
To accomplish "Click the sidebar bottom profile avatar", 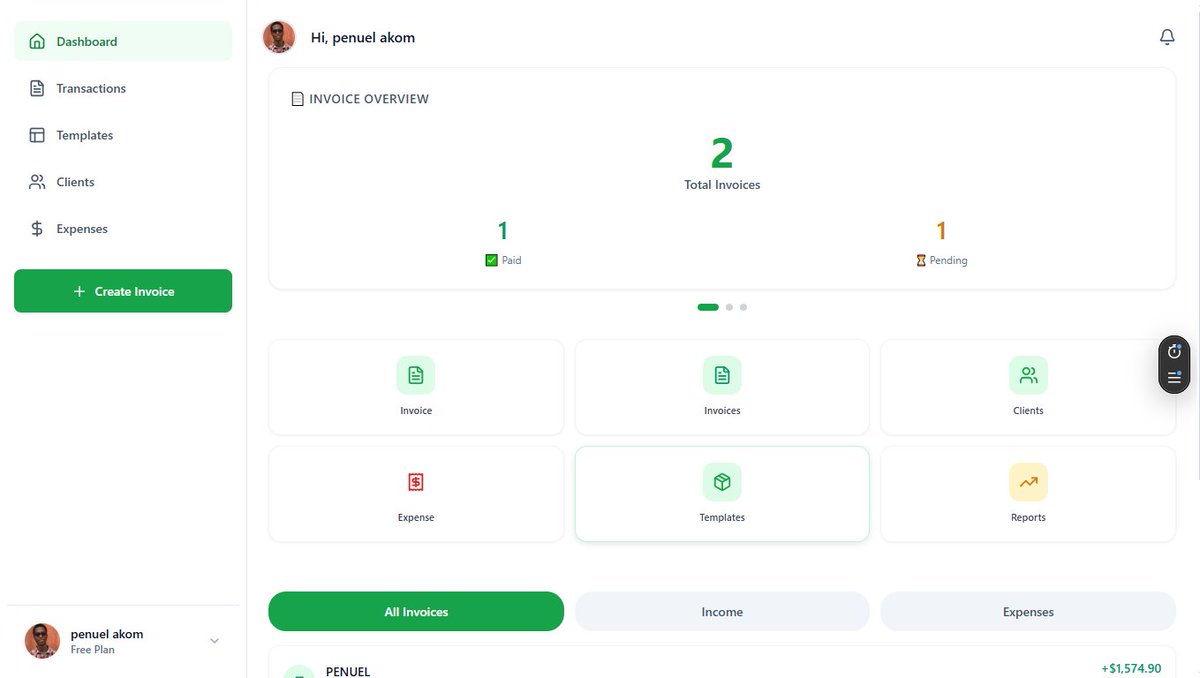I will tap(42, 641).
